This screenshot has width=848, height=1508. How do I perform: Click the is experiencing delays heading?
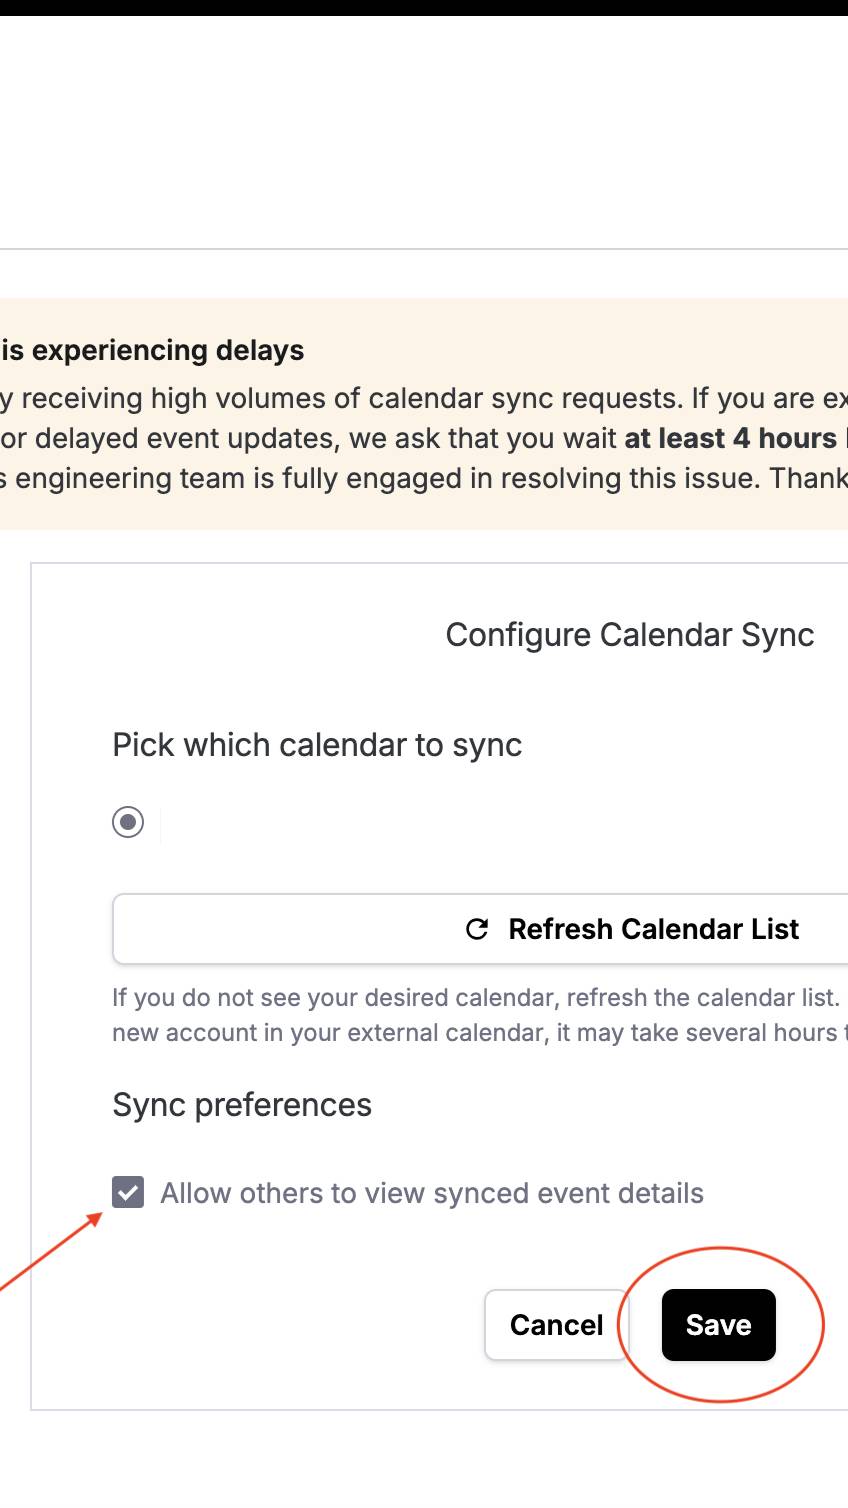click(151, 350)
